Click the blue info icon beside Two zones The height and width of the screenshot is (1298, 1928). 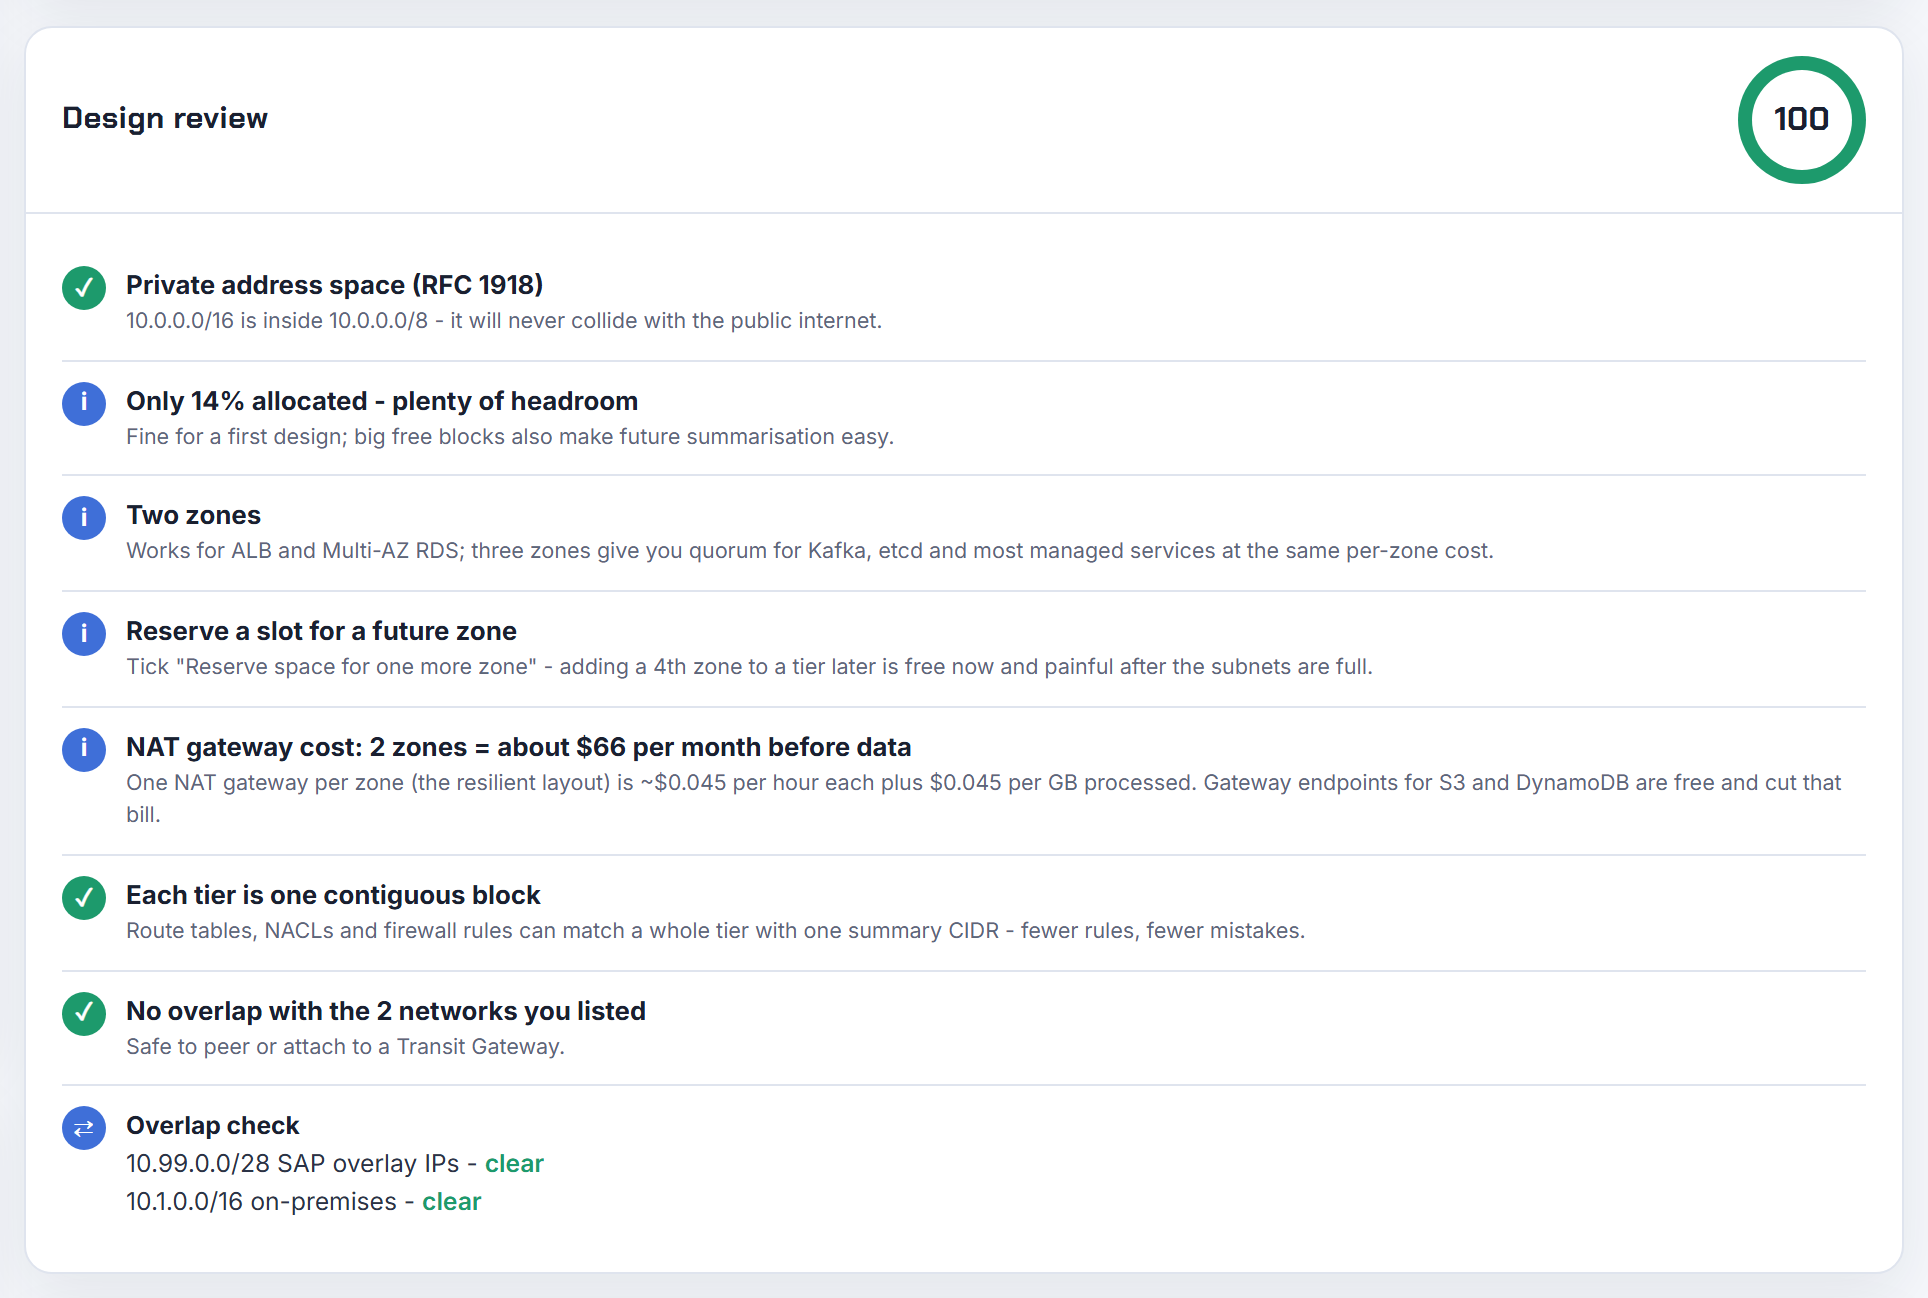(x=84, y=518)
